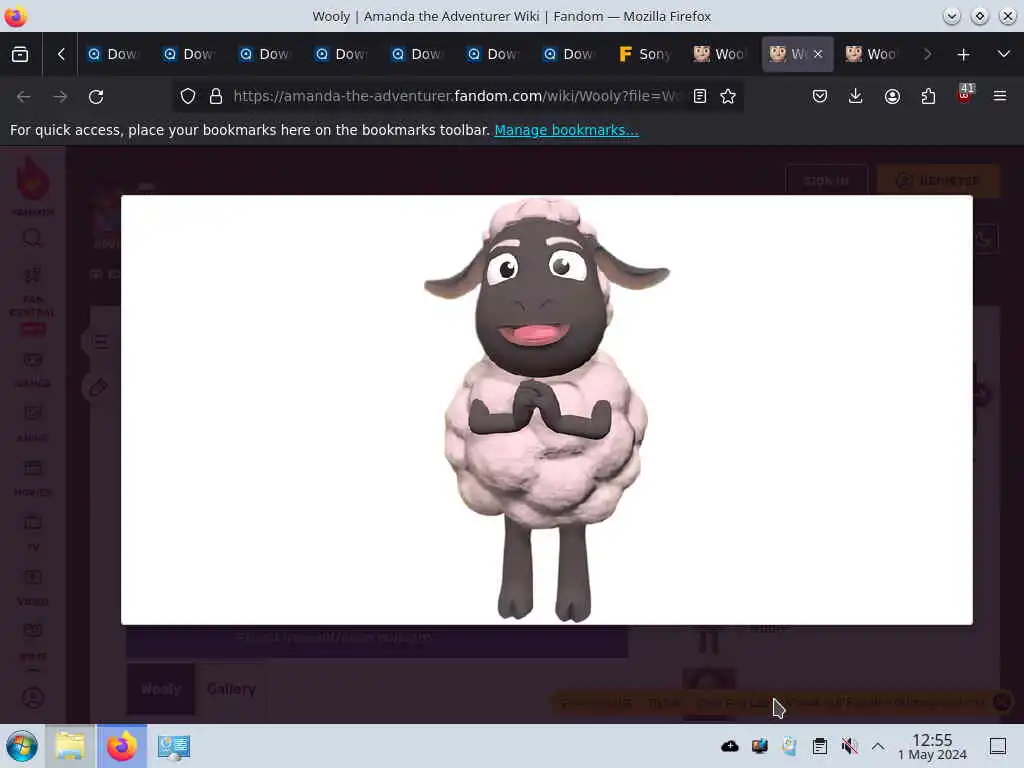Switch to the Sony tab
The image size is (1024, 768).
(644, 54)
